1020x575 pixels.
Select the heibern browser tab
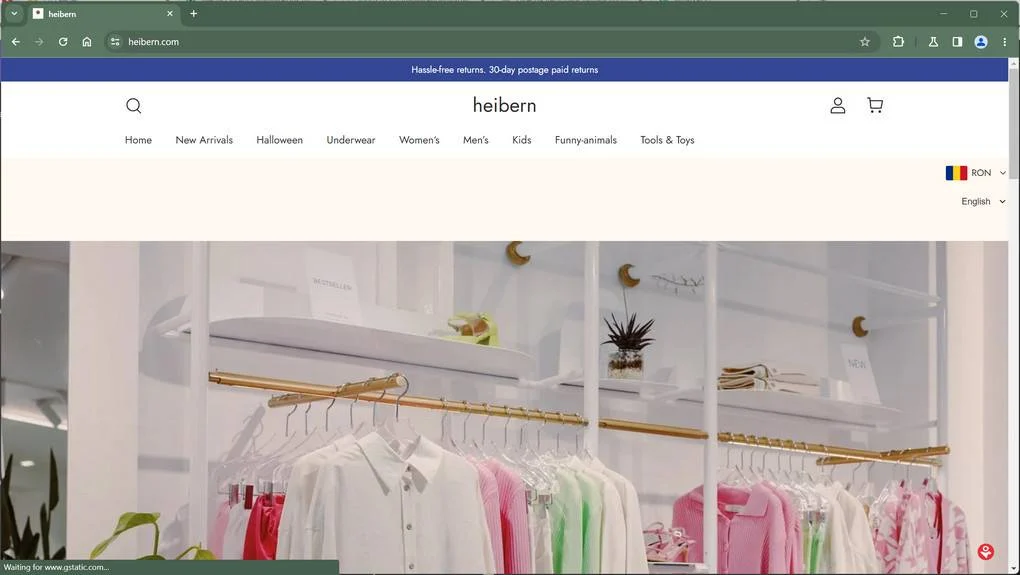102,13
